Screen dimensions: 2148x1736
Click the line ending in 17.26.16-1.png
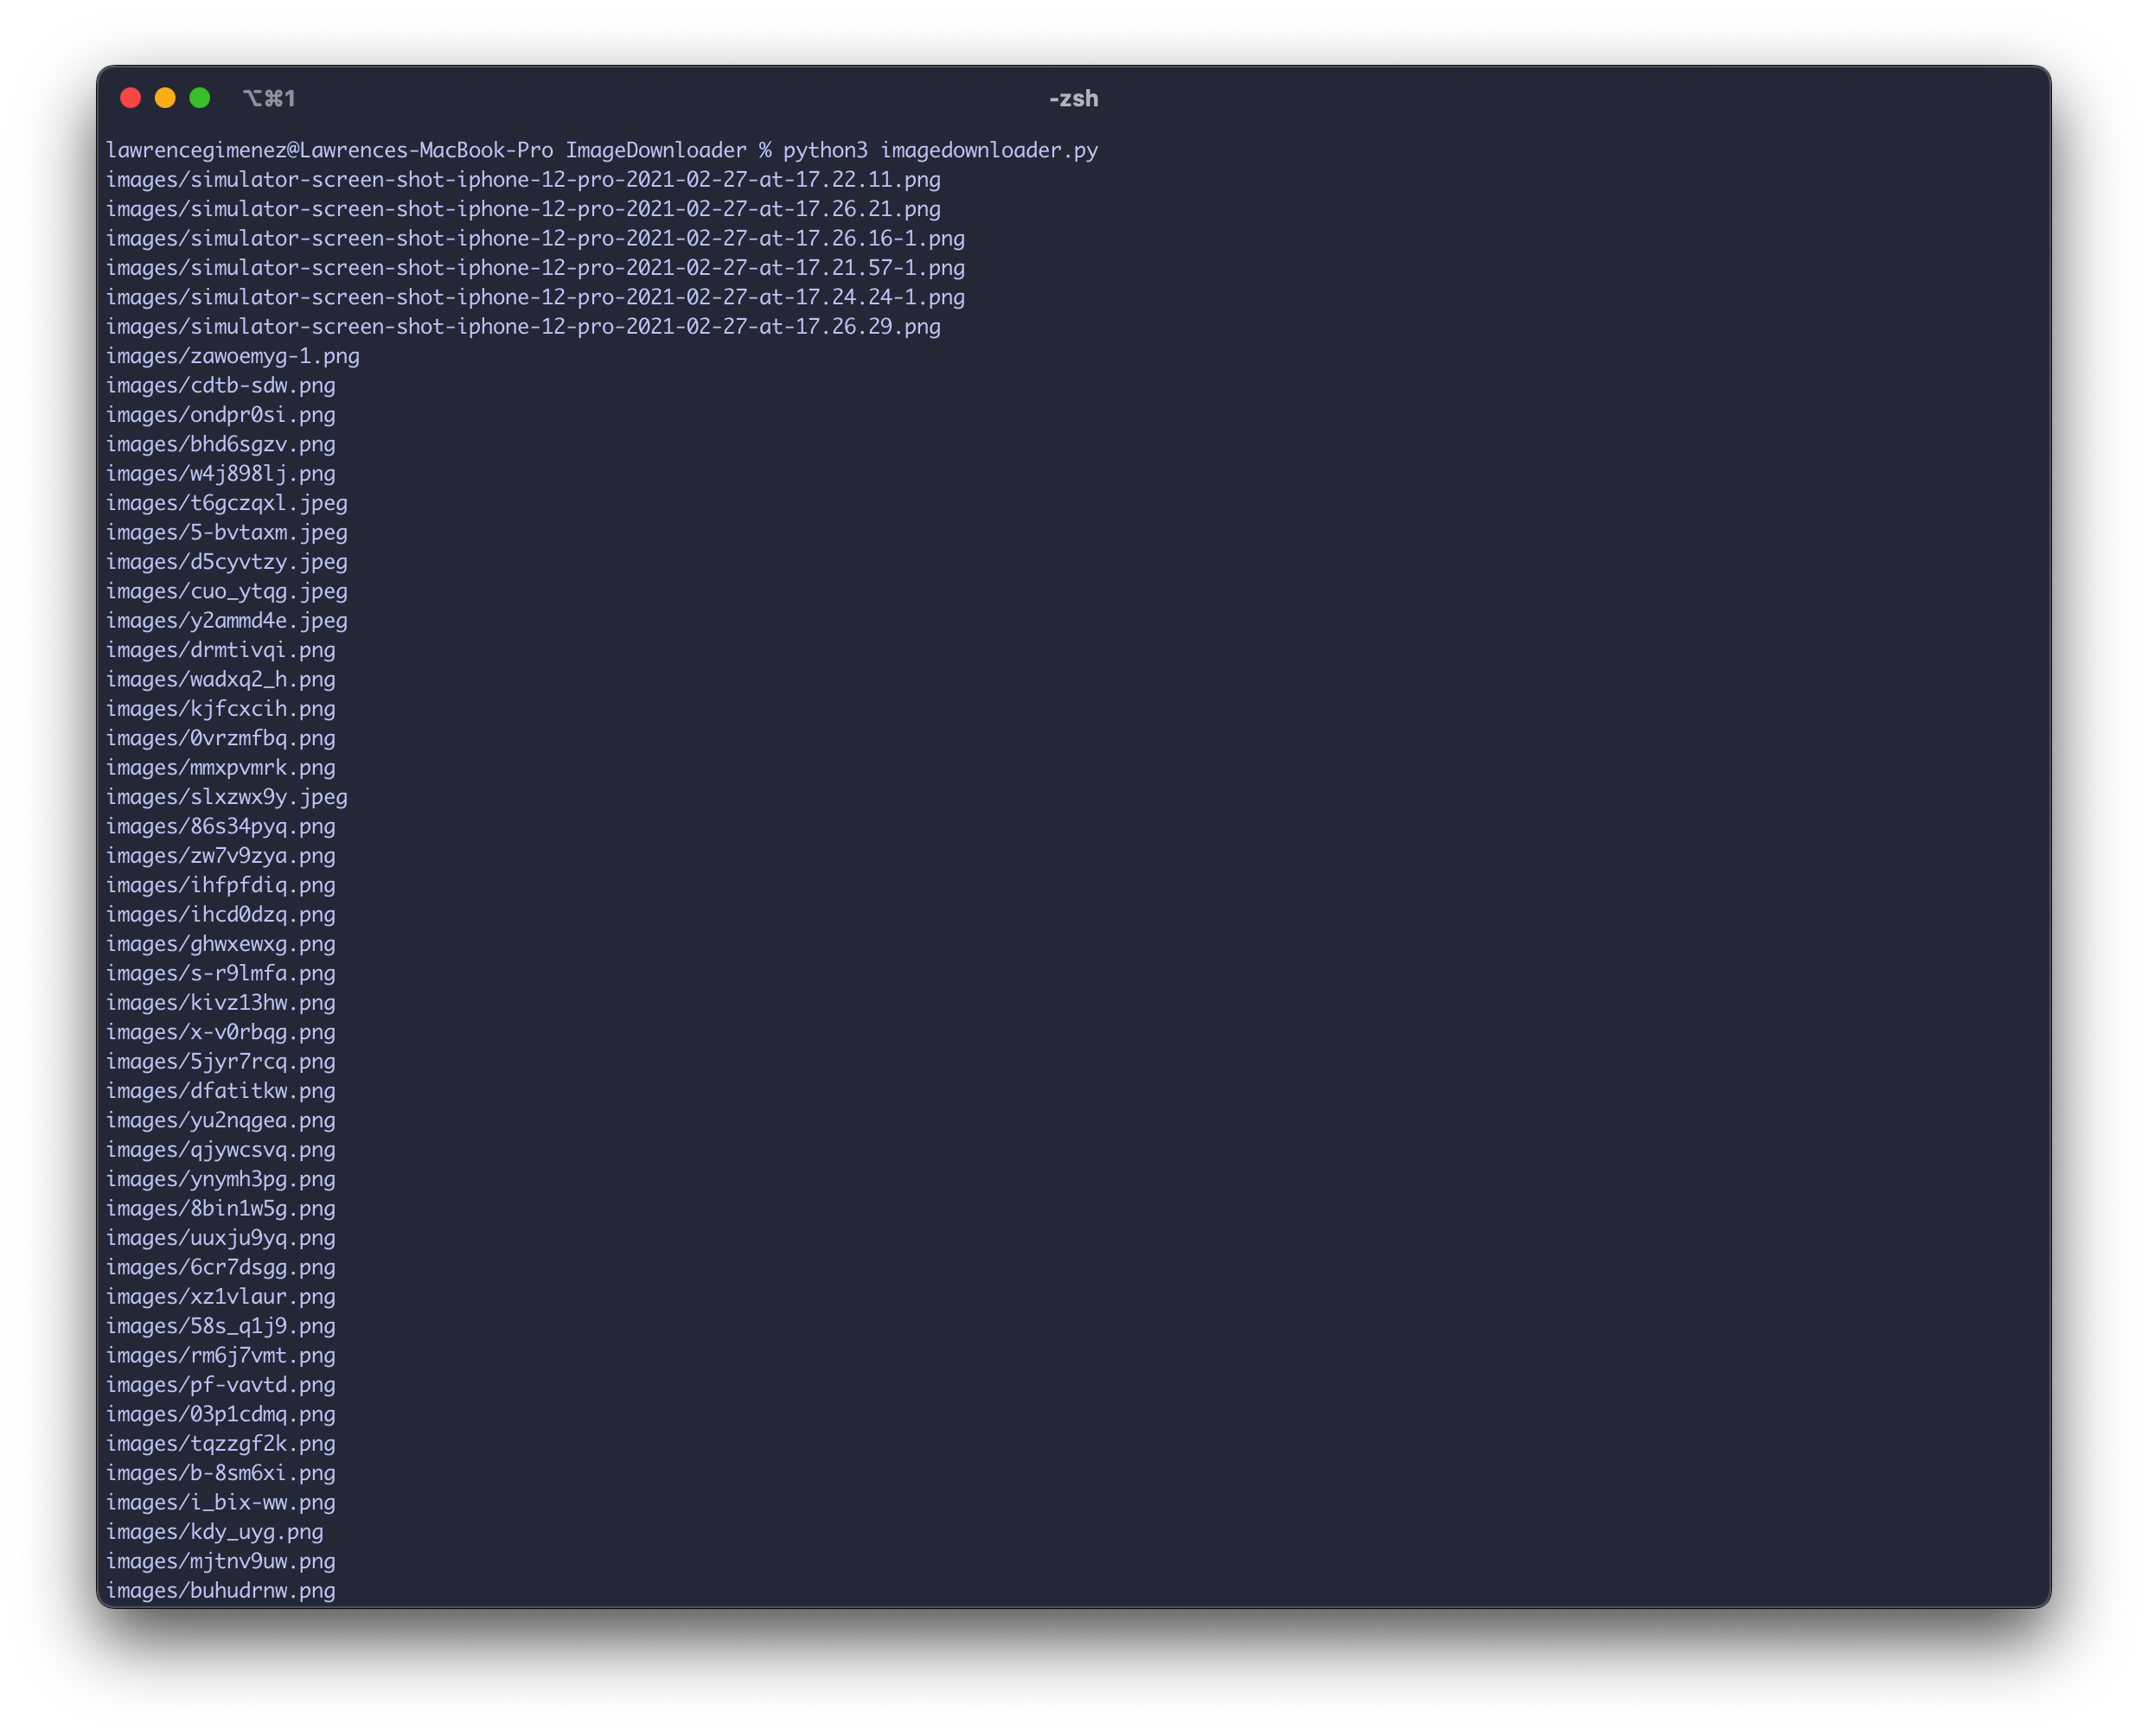tap(535, 238)
